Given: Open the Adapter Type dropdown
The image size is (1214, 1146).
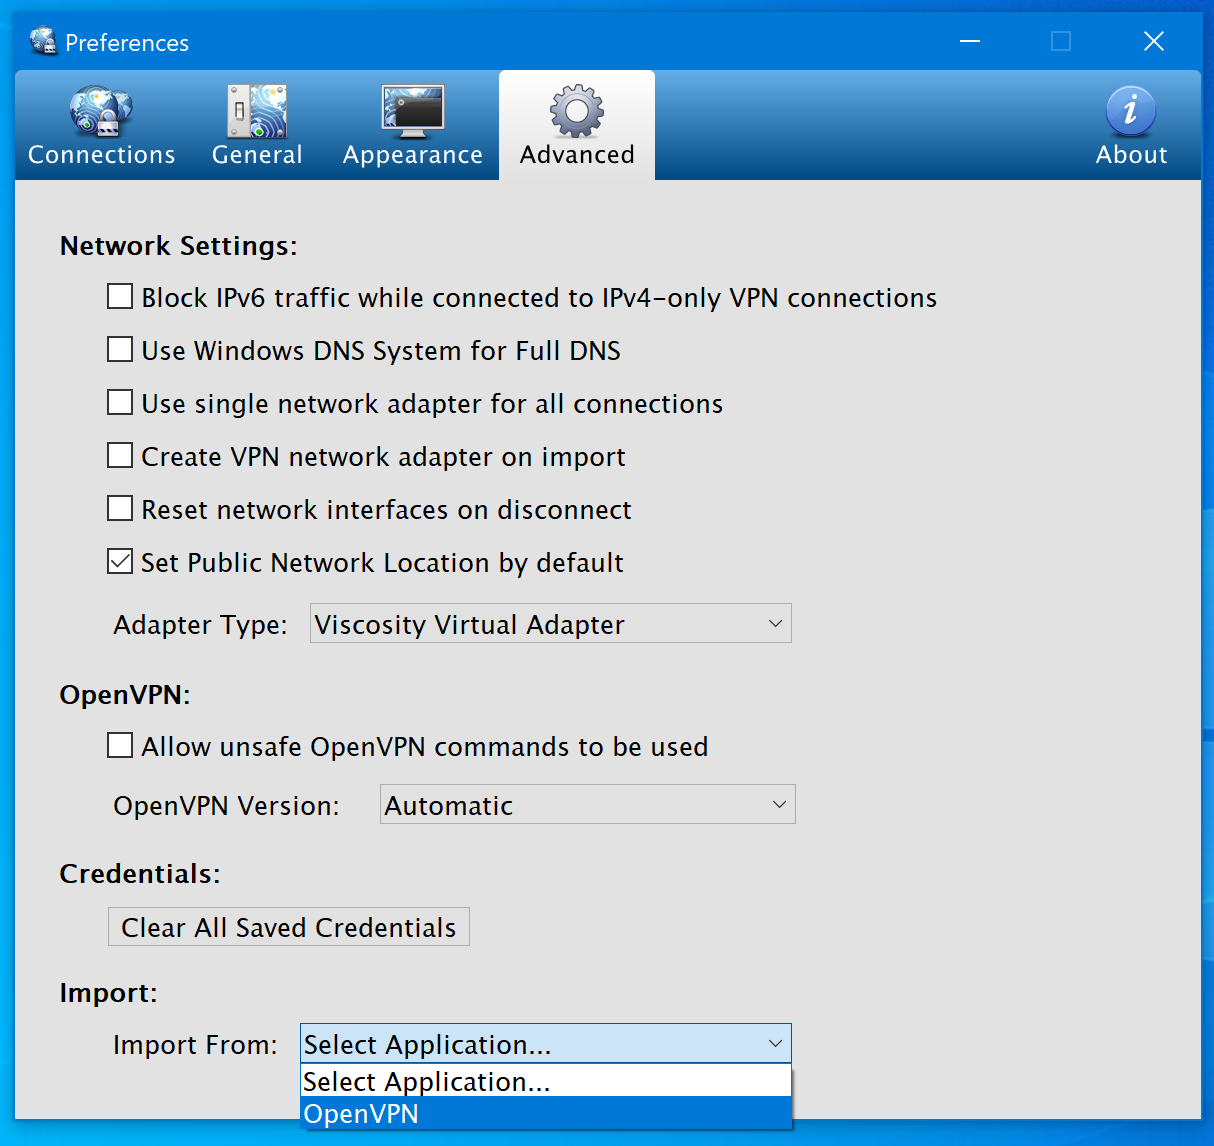Looking at the screenshot, I should click(551, 624).
